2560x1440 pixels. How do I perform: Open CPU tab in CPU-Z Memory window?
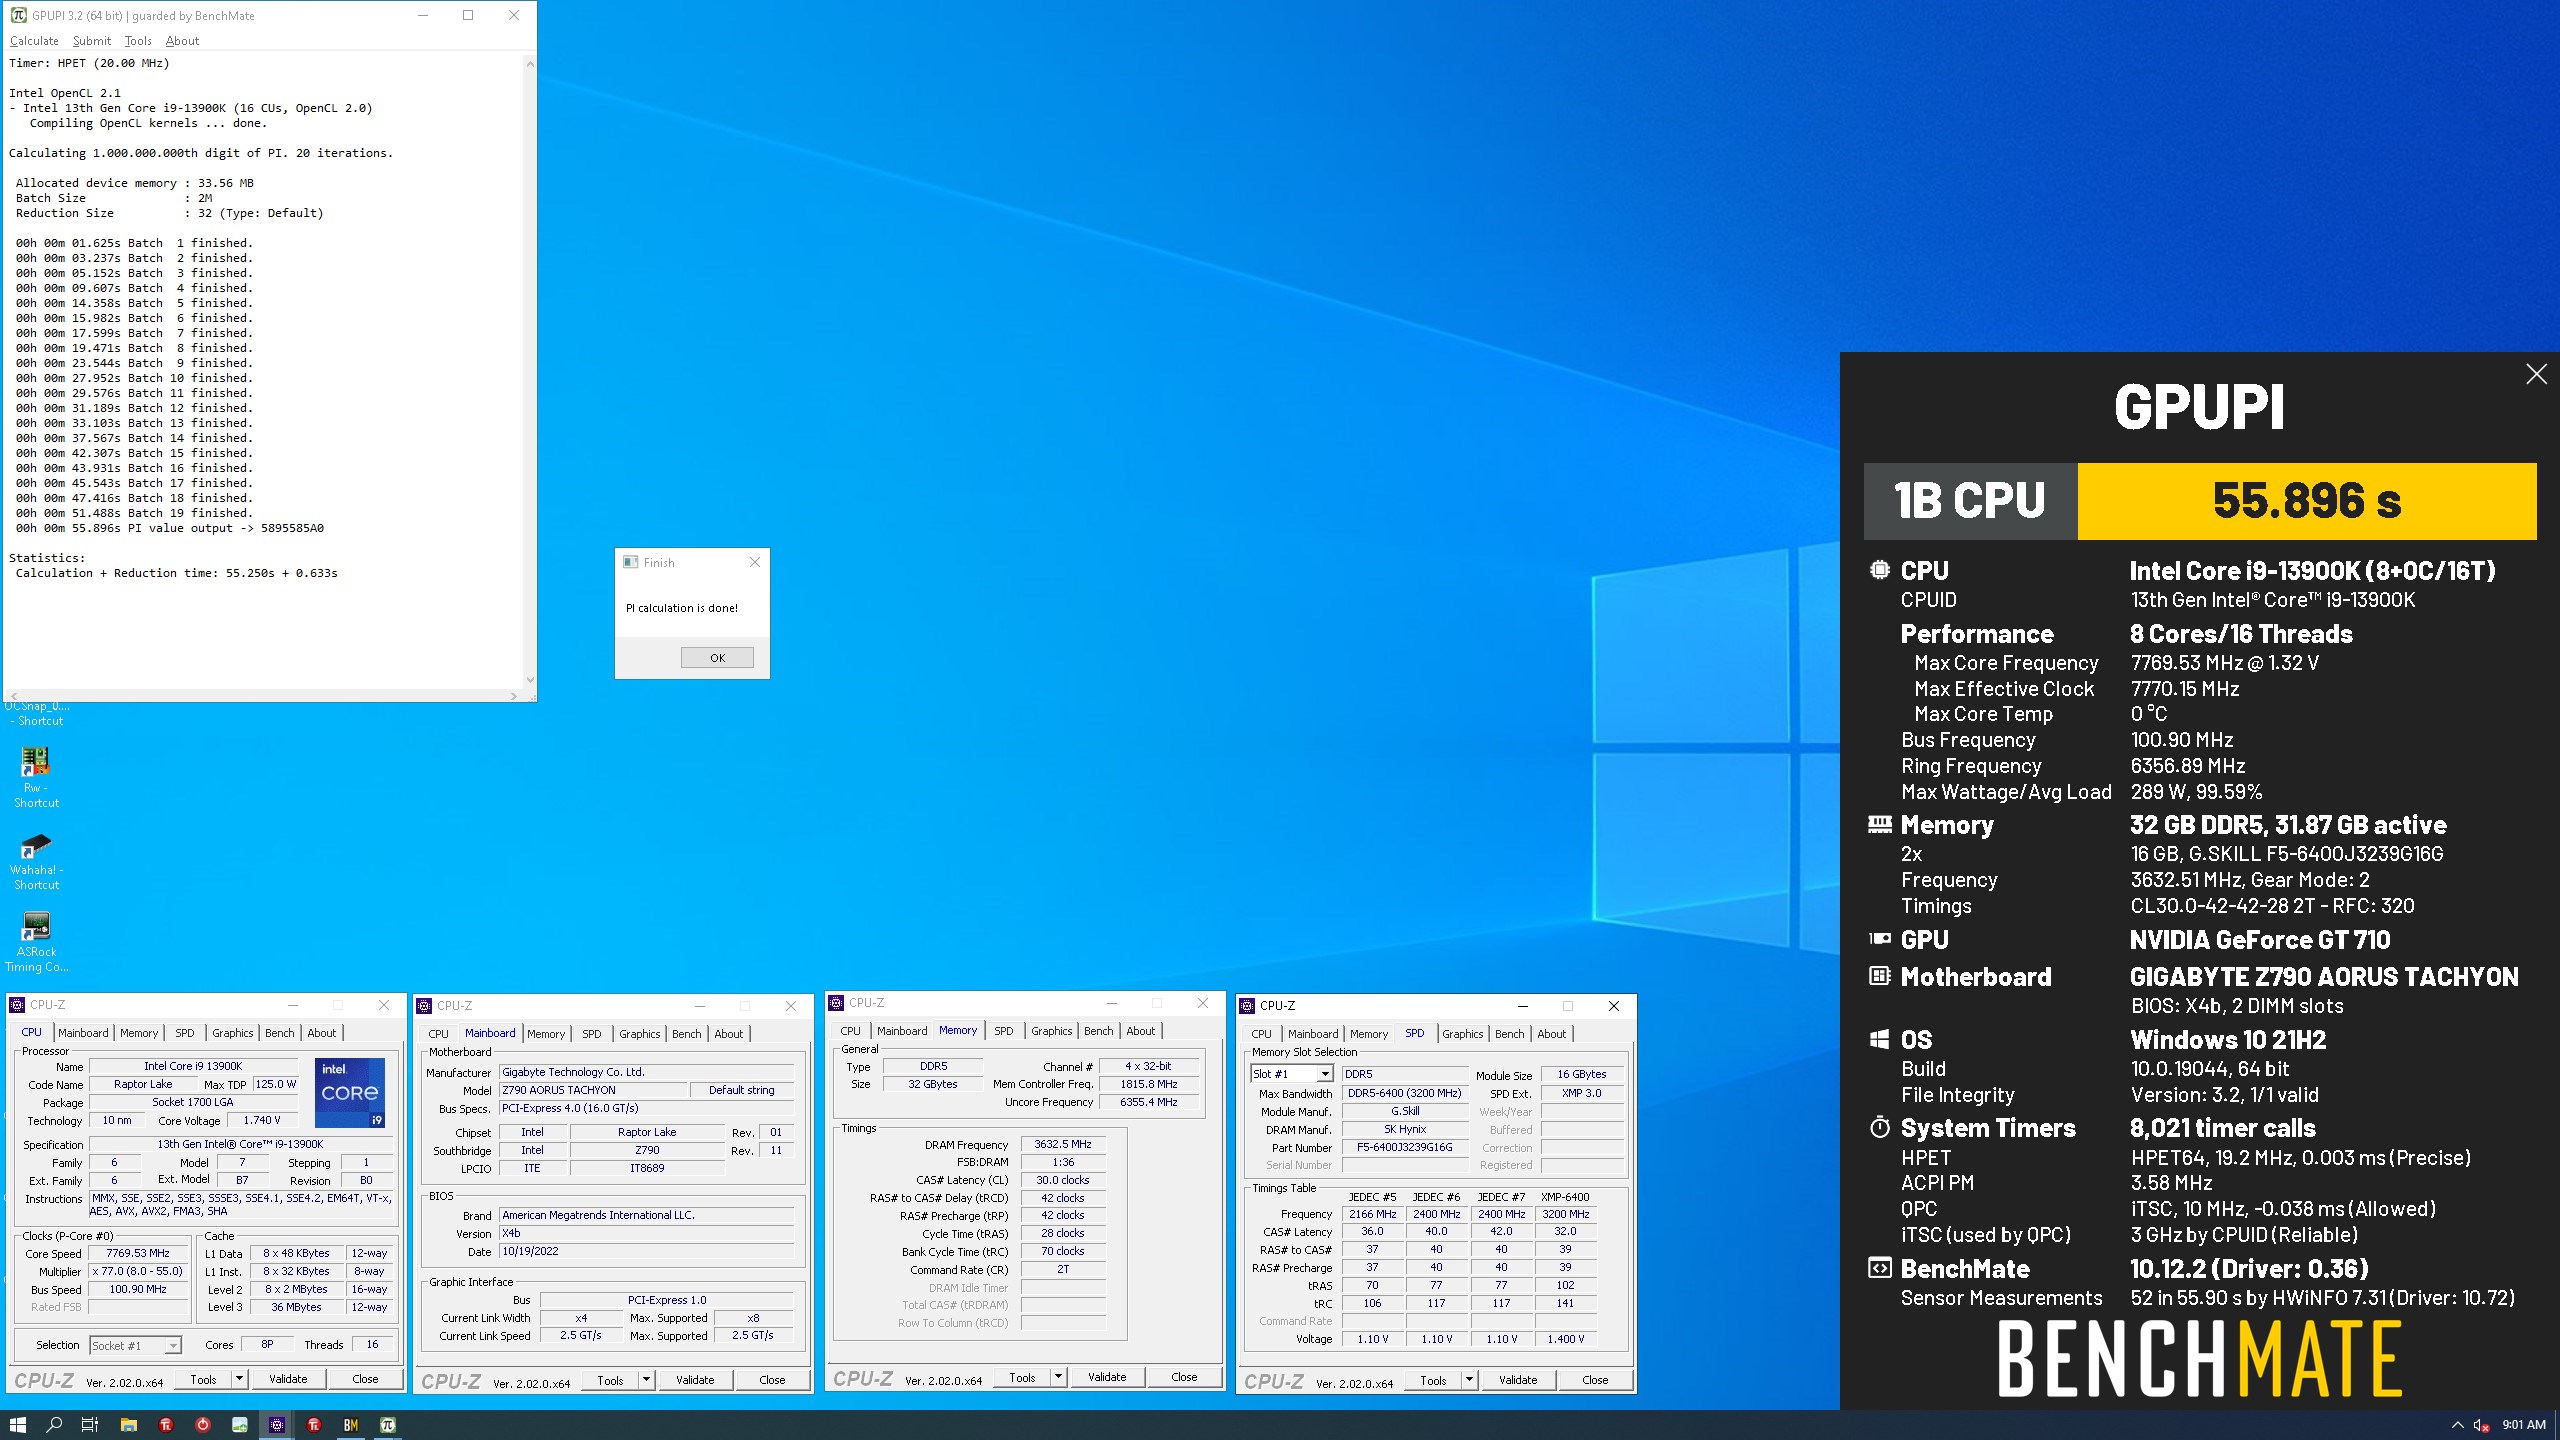(850, 1031)
